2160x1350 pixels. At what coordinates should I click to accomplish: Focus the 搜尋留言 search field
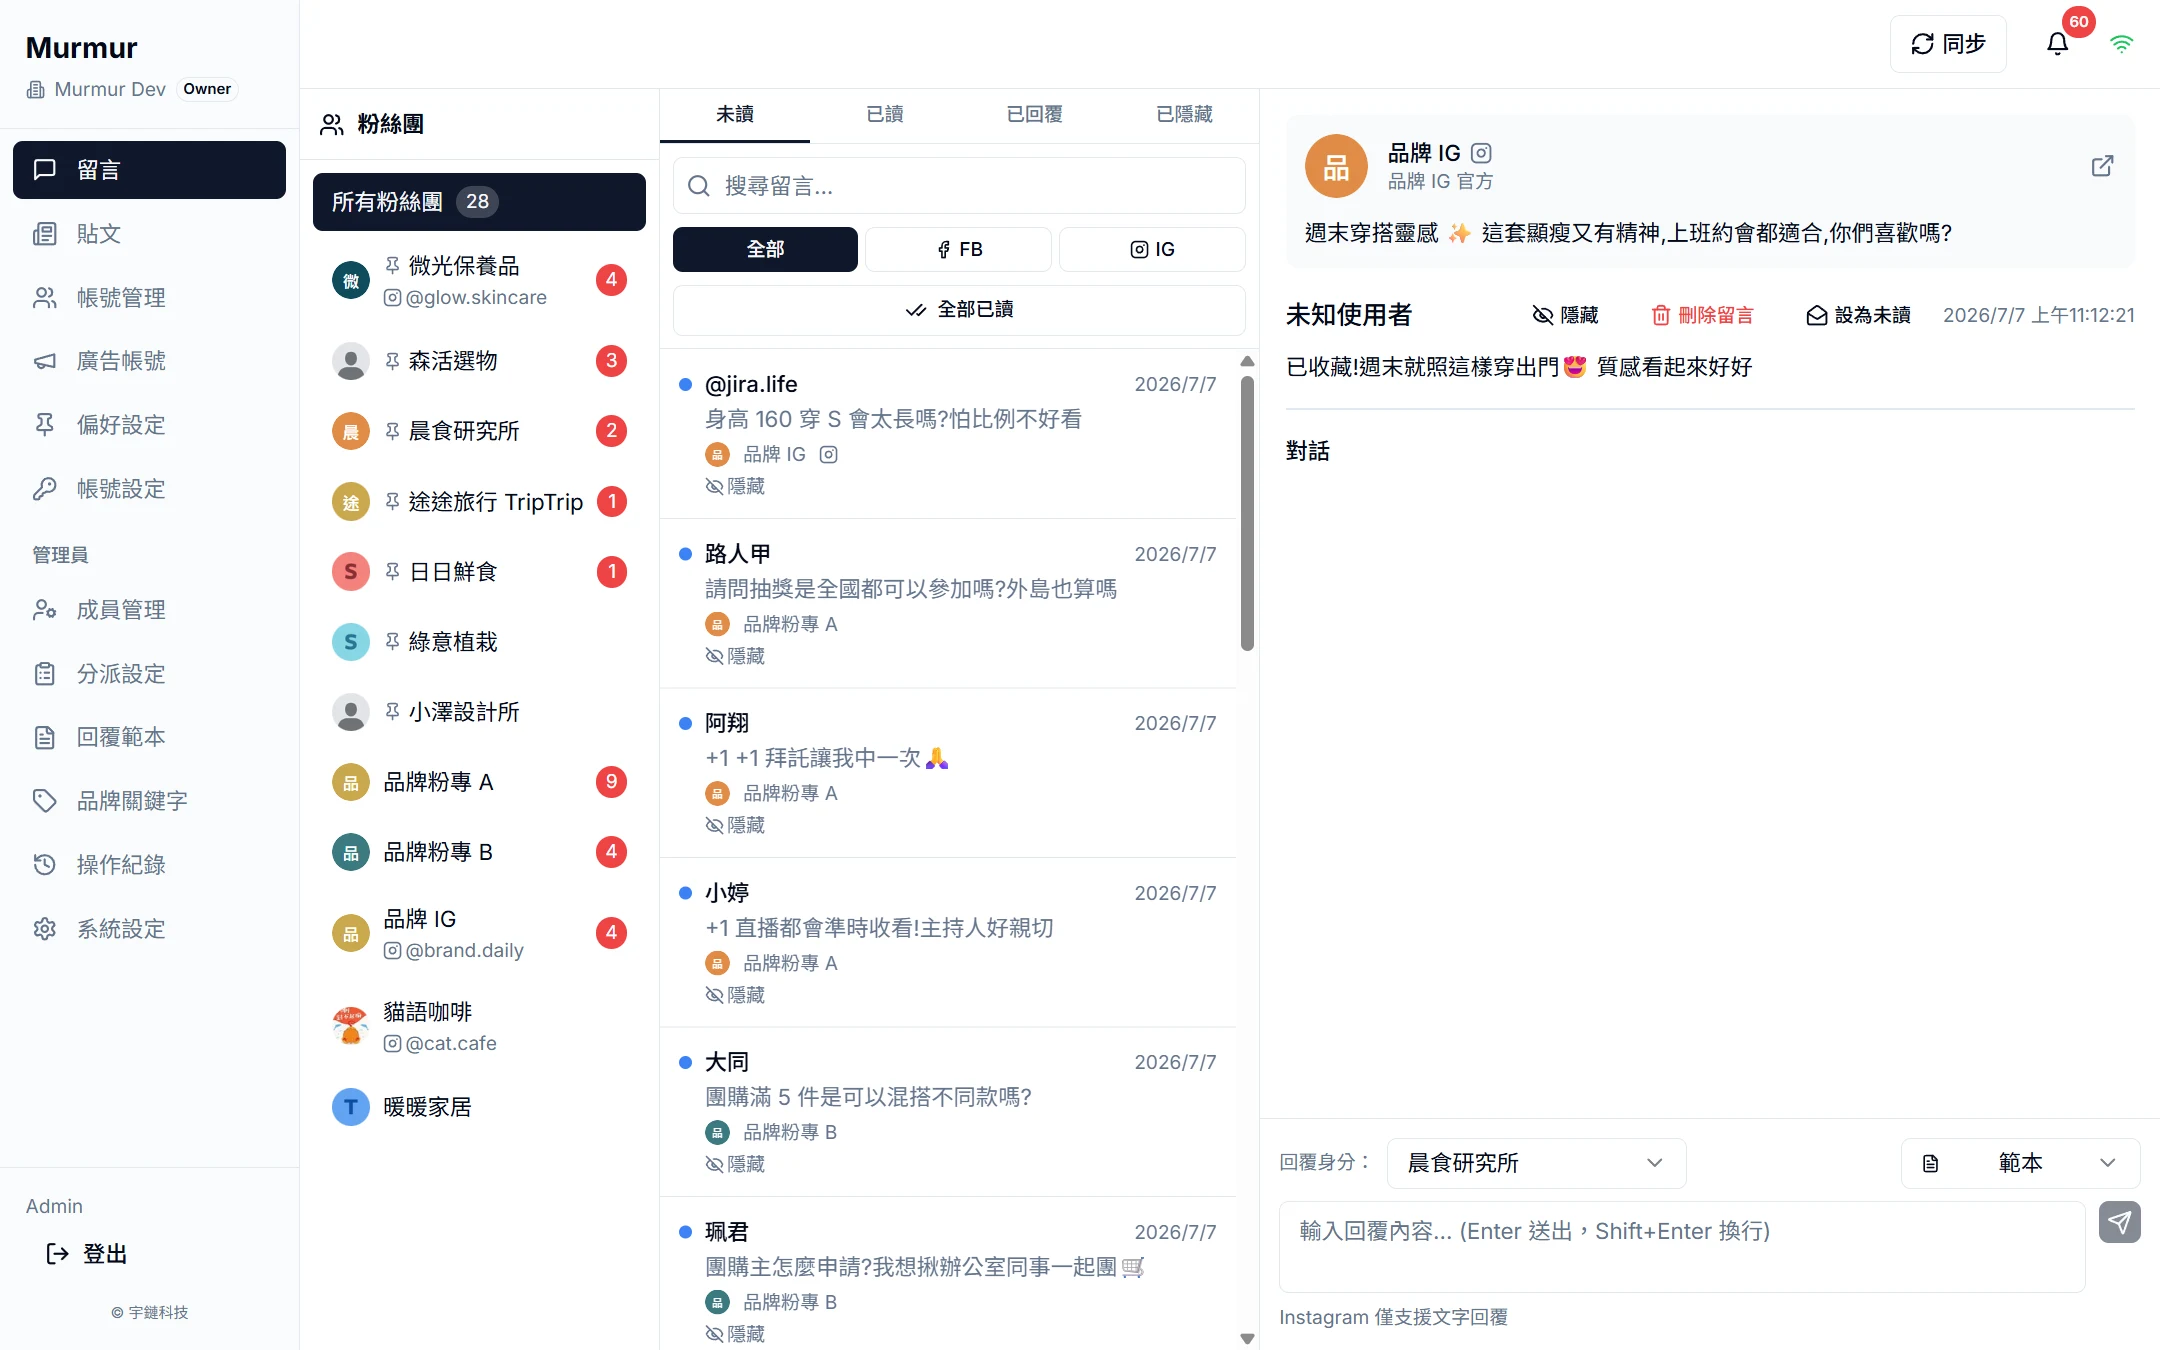959,186
